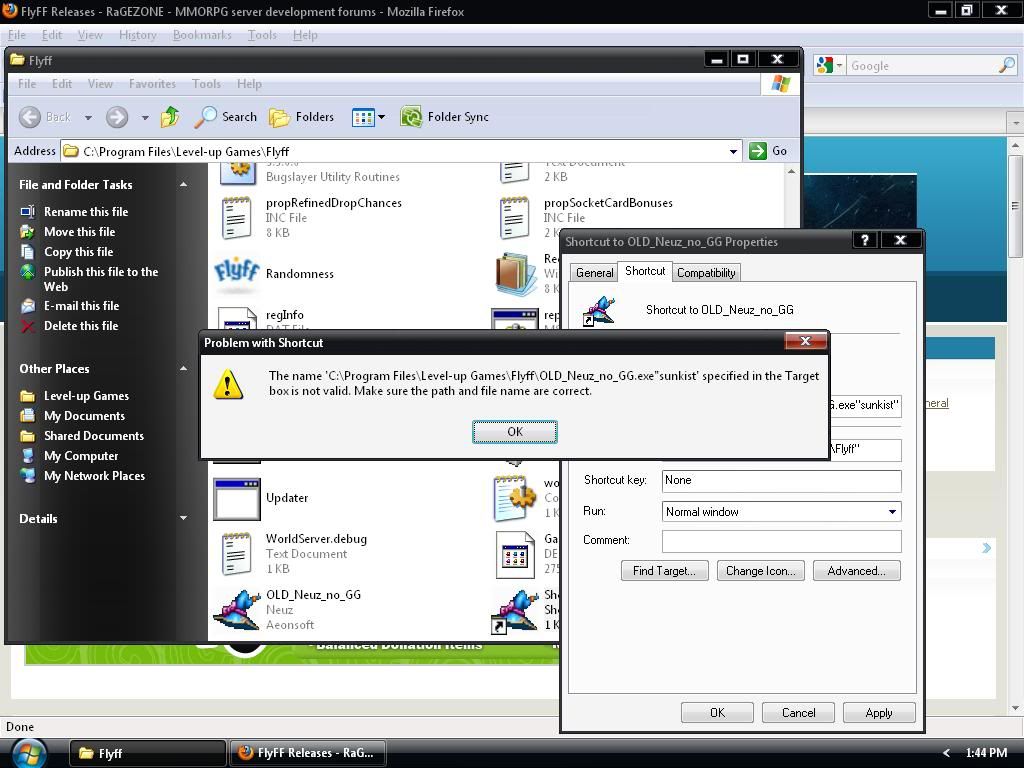This screenshot has height=768, width=1024.
Task: Click the Windows Start orb
Action: click(x=29, y=752)
